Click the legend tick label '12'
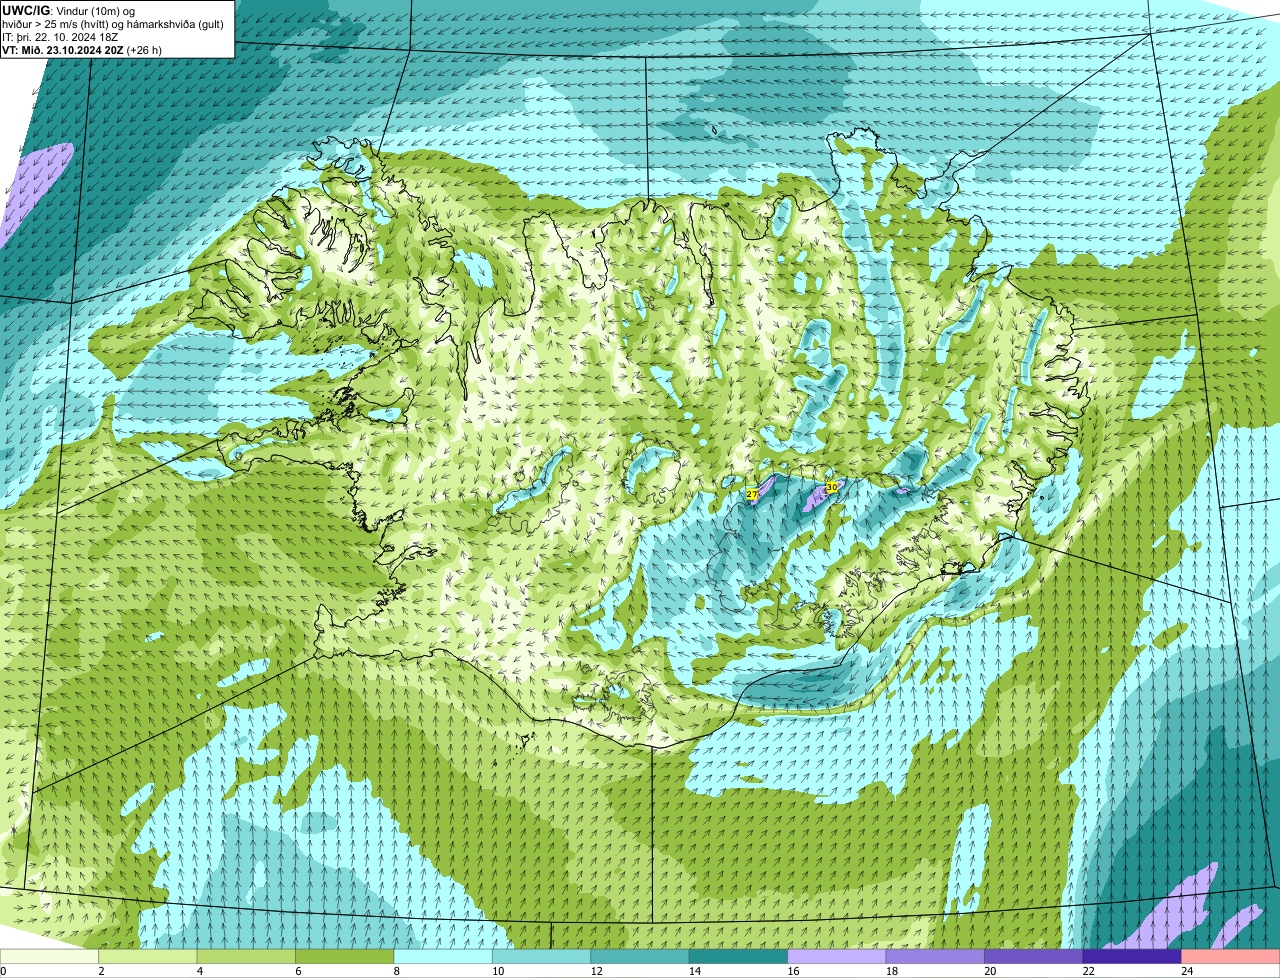1280x978 pixels. click(596, 971)
